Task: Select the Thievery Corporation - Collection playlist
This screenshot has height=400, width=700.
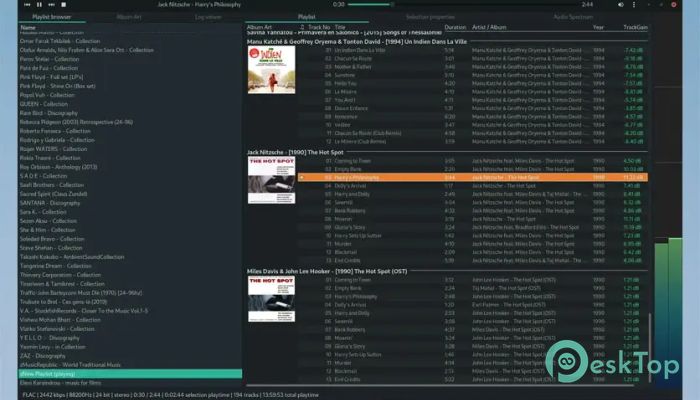Action: (x=60, y=275)
